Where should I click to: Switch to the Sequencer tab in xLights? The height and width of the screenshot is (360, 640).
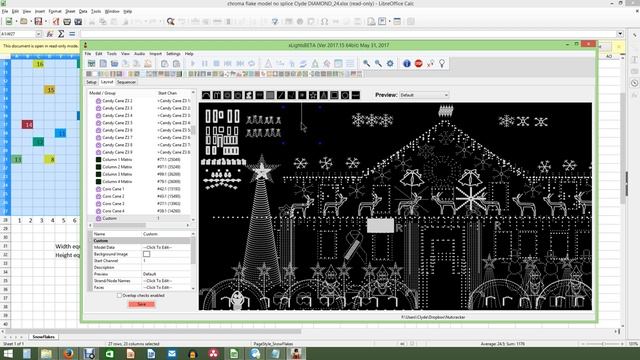(x=126, y=82)
